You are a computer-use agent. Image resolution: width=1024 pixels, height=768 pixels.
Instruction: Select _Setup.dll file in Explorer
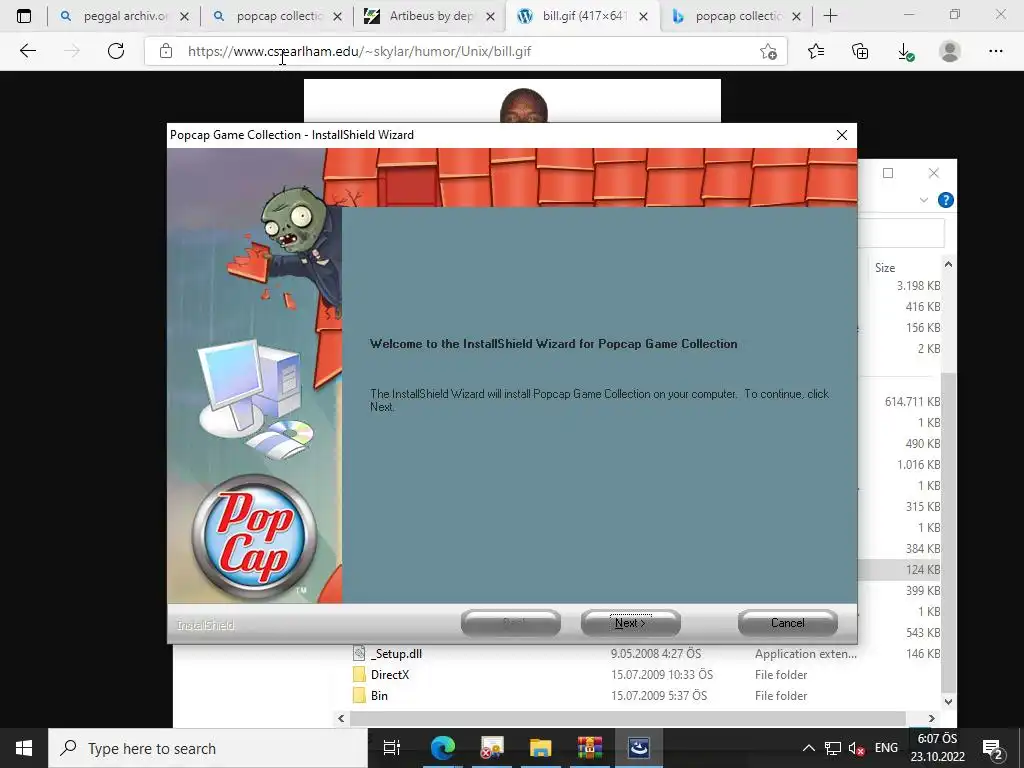398,654
